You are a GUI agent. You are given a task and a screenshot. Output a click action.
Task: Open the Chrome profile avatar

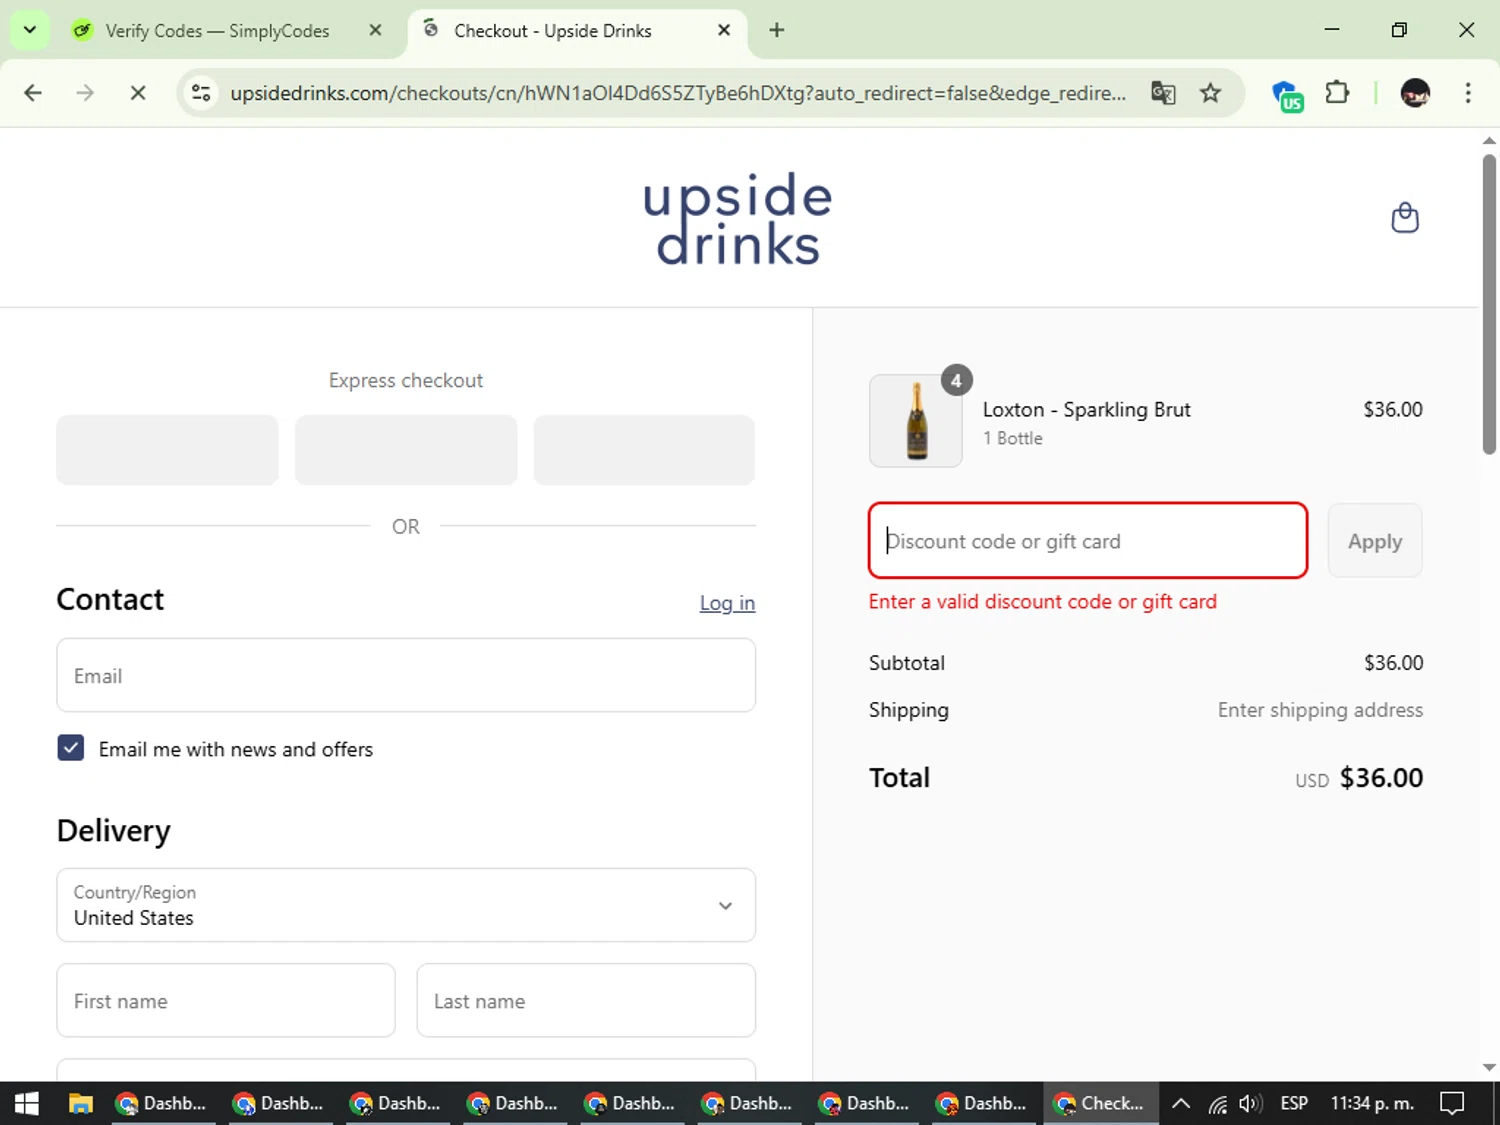tap(1415, 93)
